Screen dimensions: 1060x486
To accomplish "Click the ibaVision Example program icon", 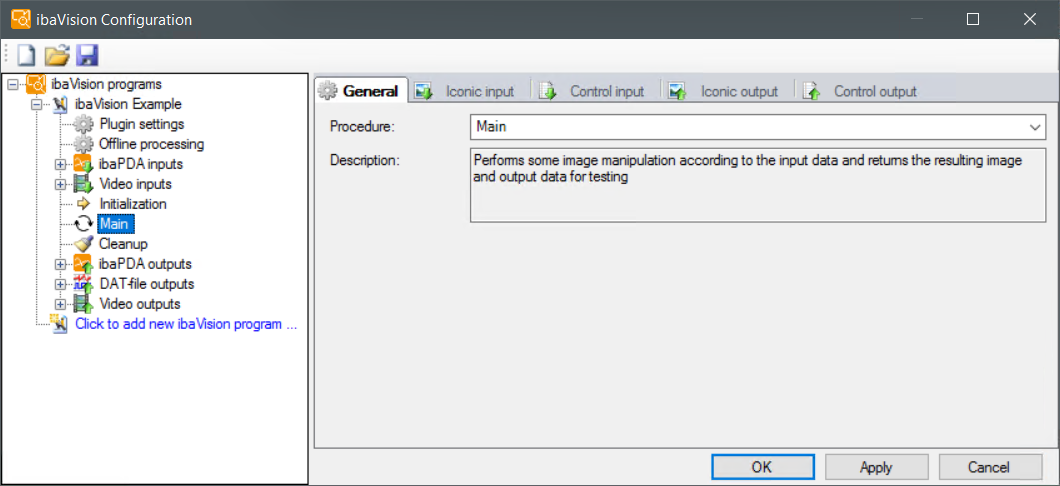I will (60, 104).
